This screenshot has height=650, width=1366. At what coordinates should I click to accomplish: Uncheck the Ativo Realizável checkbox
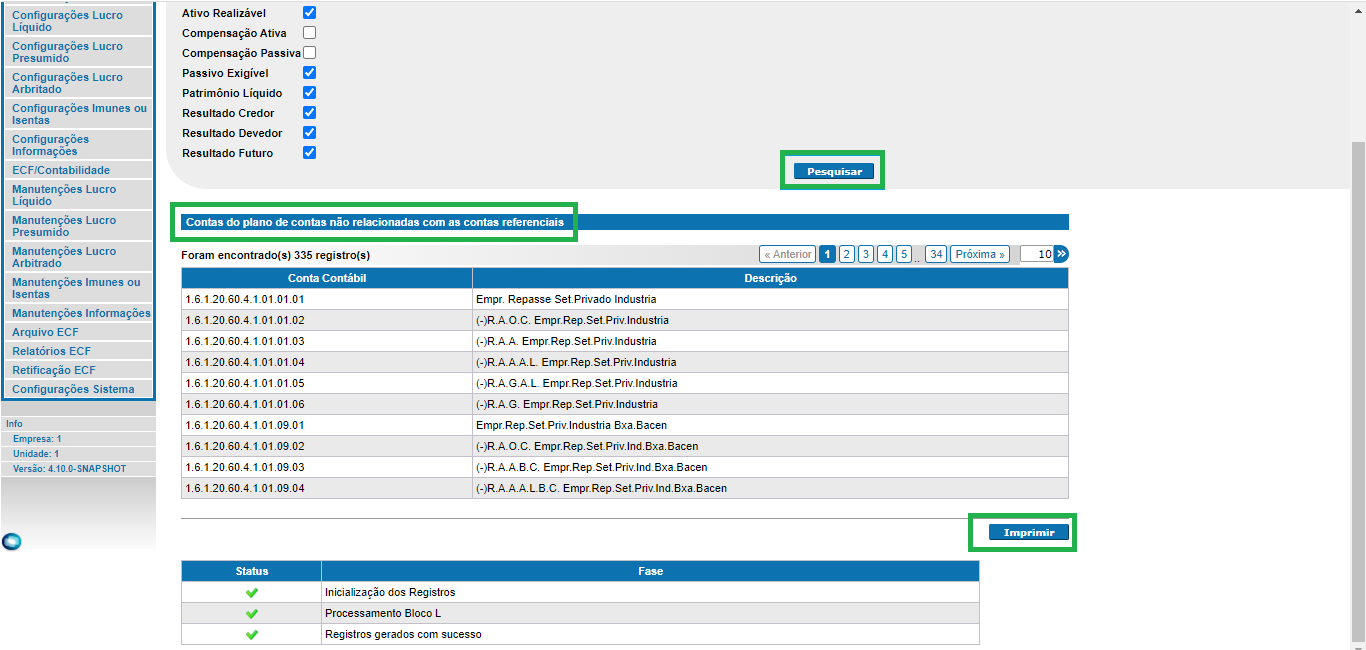tap(310, 13)
